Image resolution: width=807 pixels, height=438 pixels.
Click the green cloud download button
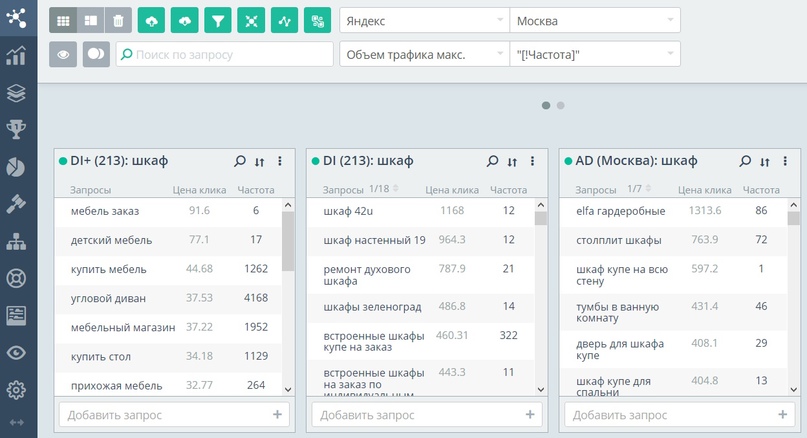(184, 21)
